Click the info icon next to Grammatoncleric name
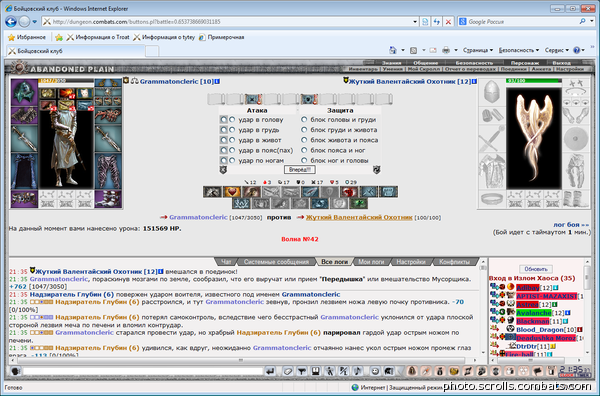 pos(217,81)
